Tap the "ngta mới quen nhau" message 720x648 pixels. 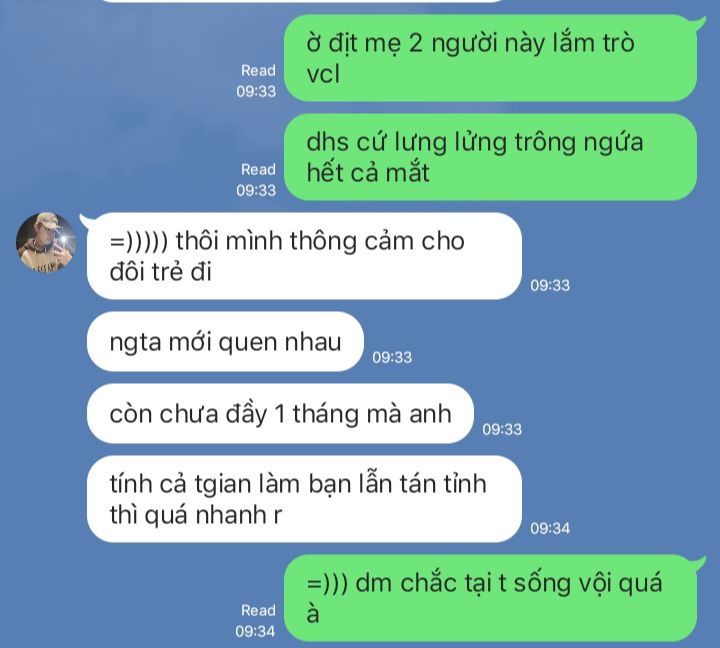point(225,342)
